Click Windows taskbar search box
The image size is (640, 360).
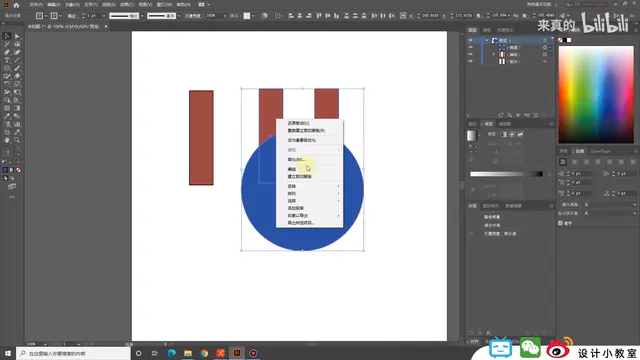(x=73, y=353)
